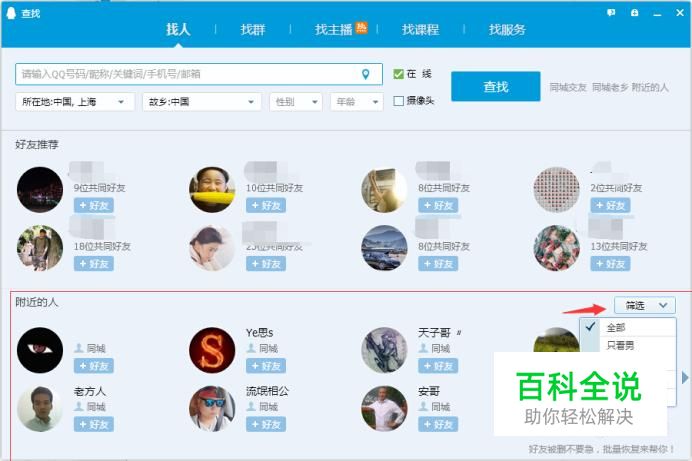Open floral avatar with 13位共同好友
Image resolution: width=692 pixels, height=461 pixels.
[557, 248]
